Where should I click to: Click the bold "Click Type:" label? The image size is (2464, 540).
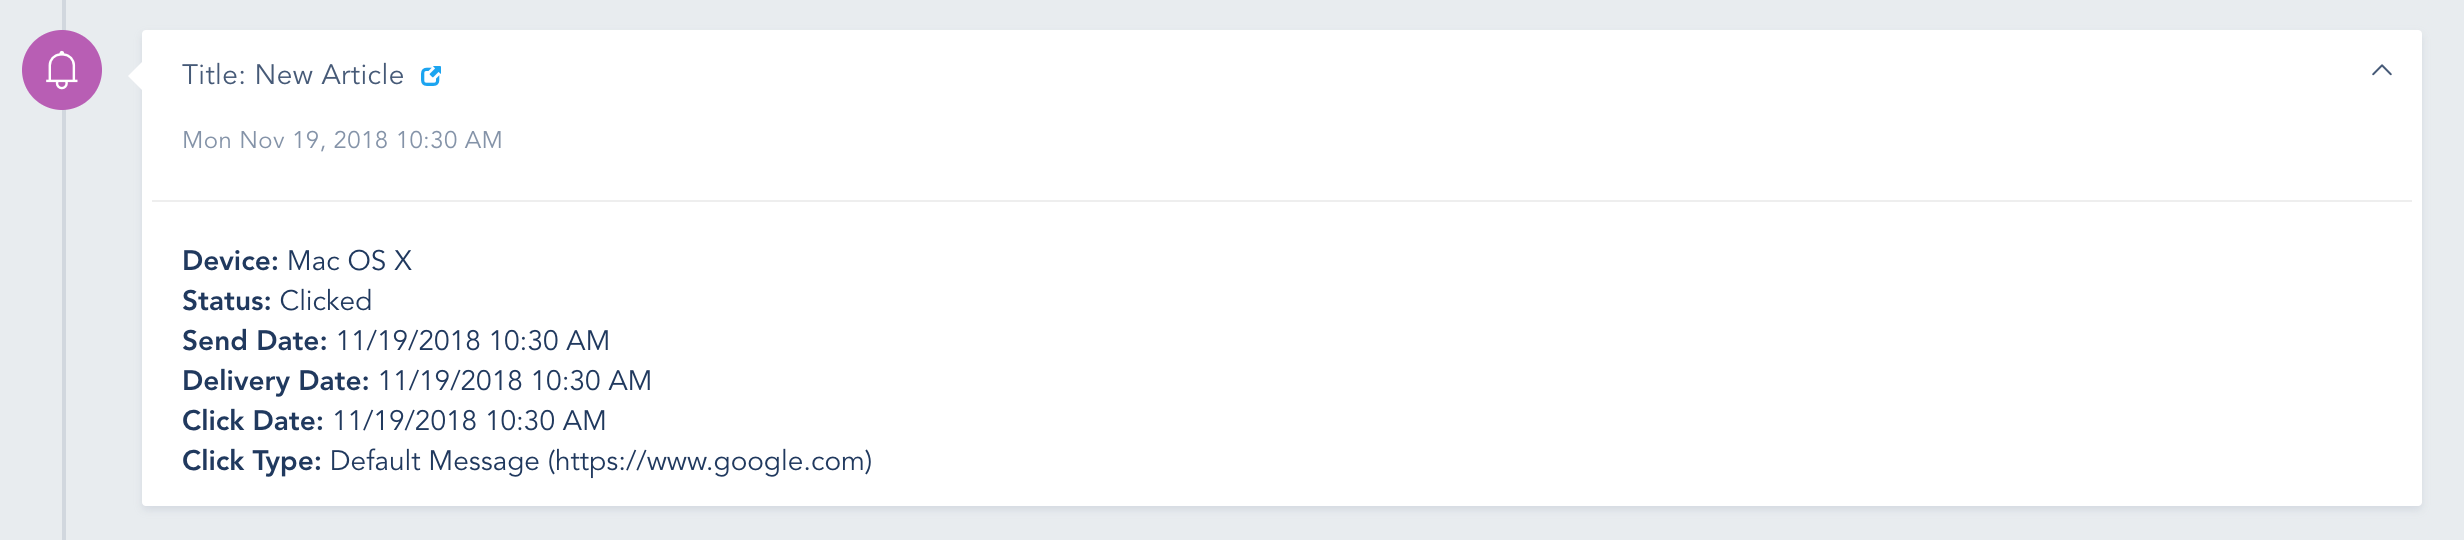click(252, 461)
